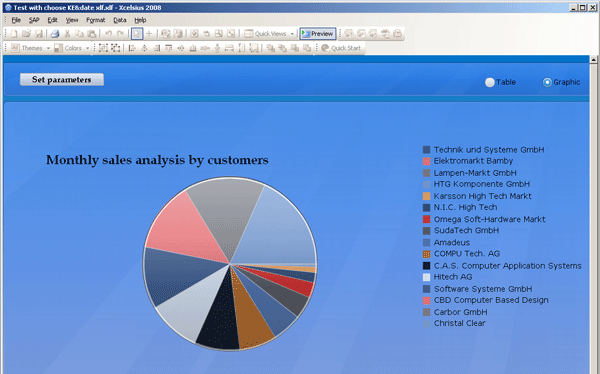Screen dimensions: 600x374
Task: Click the Set parameters button
Action: click(x=62, y=80)
